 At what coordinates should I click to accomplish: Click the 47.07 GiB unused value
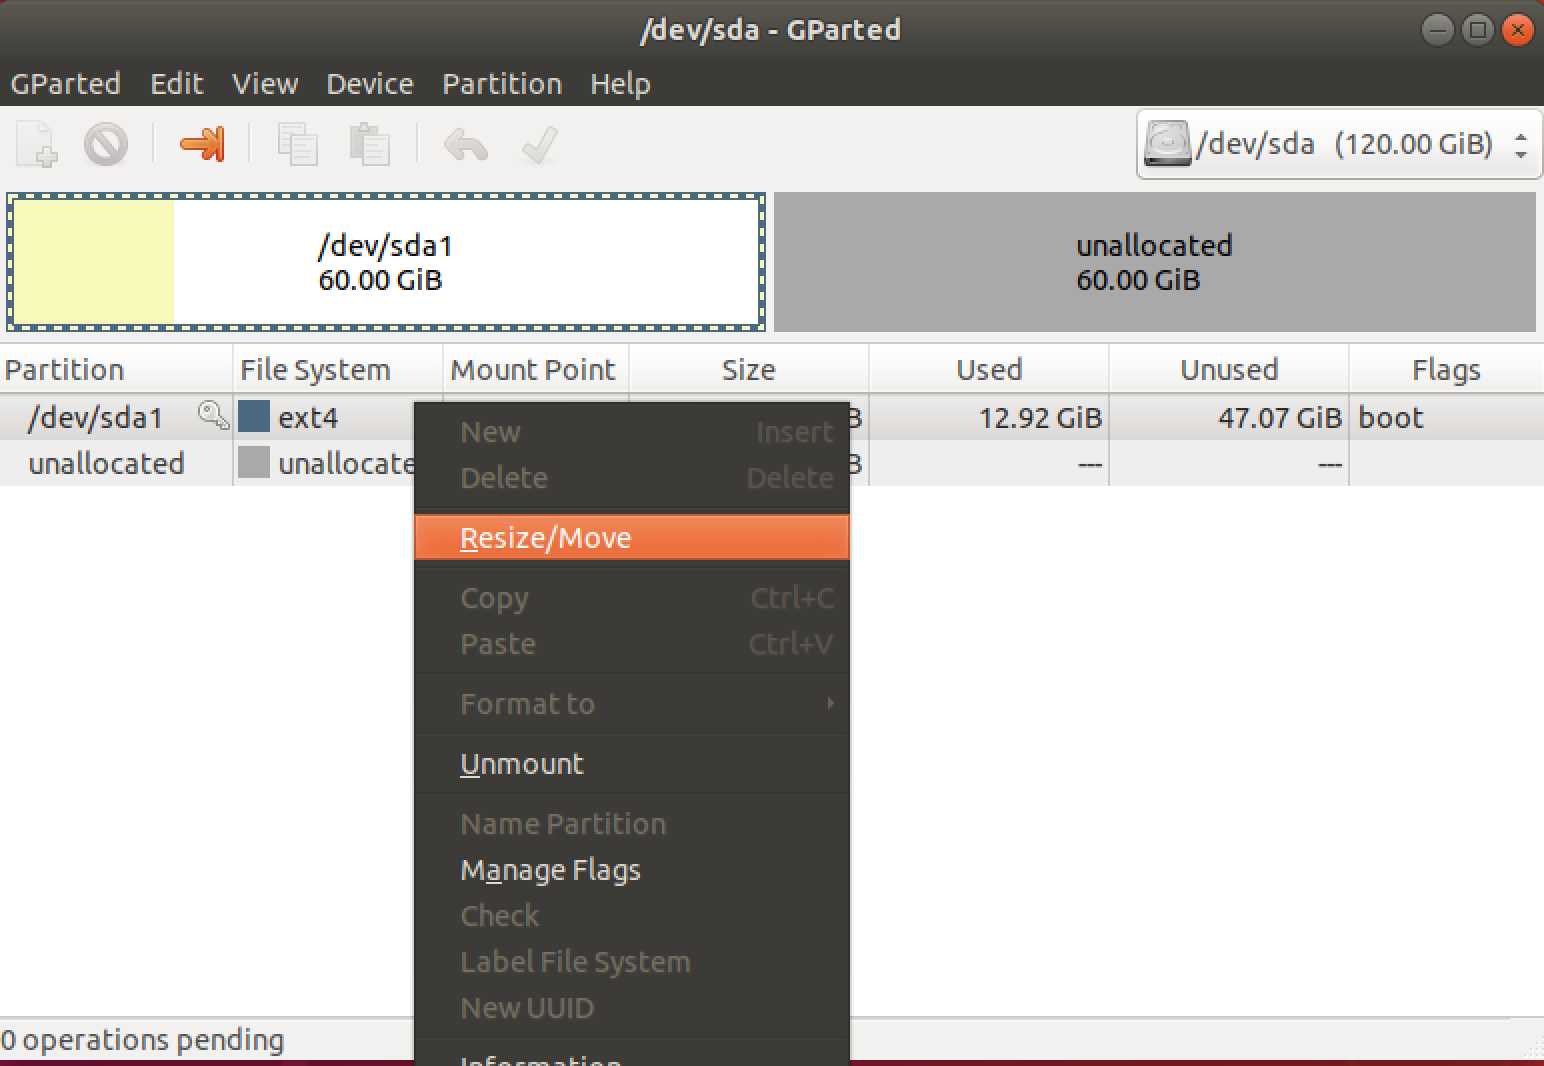tap(1279, 417)
